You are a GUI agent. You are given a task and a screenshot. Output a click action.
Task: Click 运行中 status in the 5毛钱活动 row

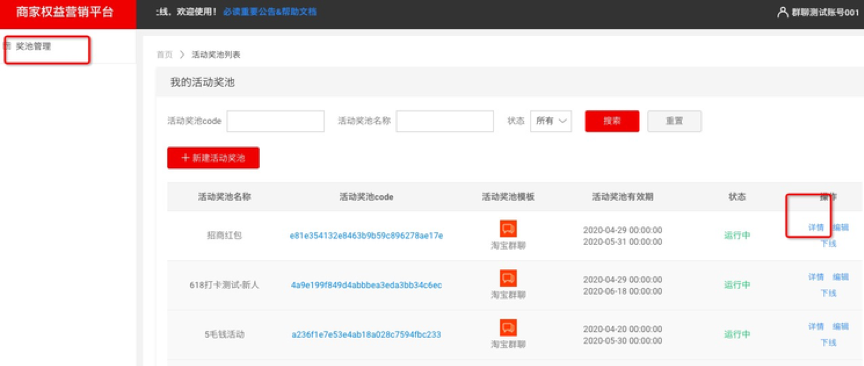737,335
